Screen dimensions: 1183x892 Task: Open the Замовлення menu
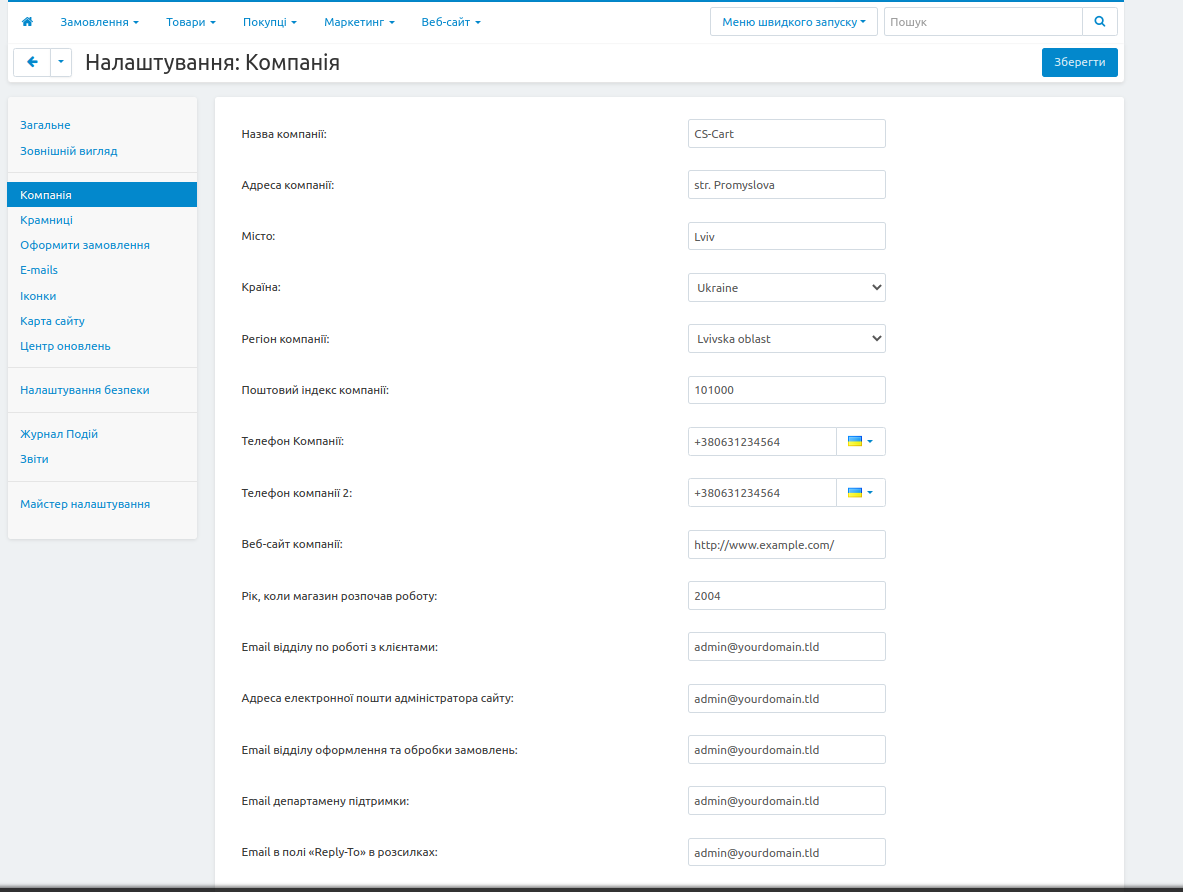pyautogui.click(x=99, y=22)
